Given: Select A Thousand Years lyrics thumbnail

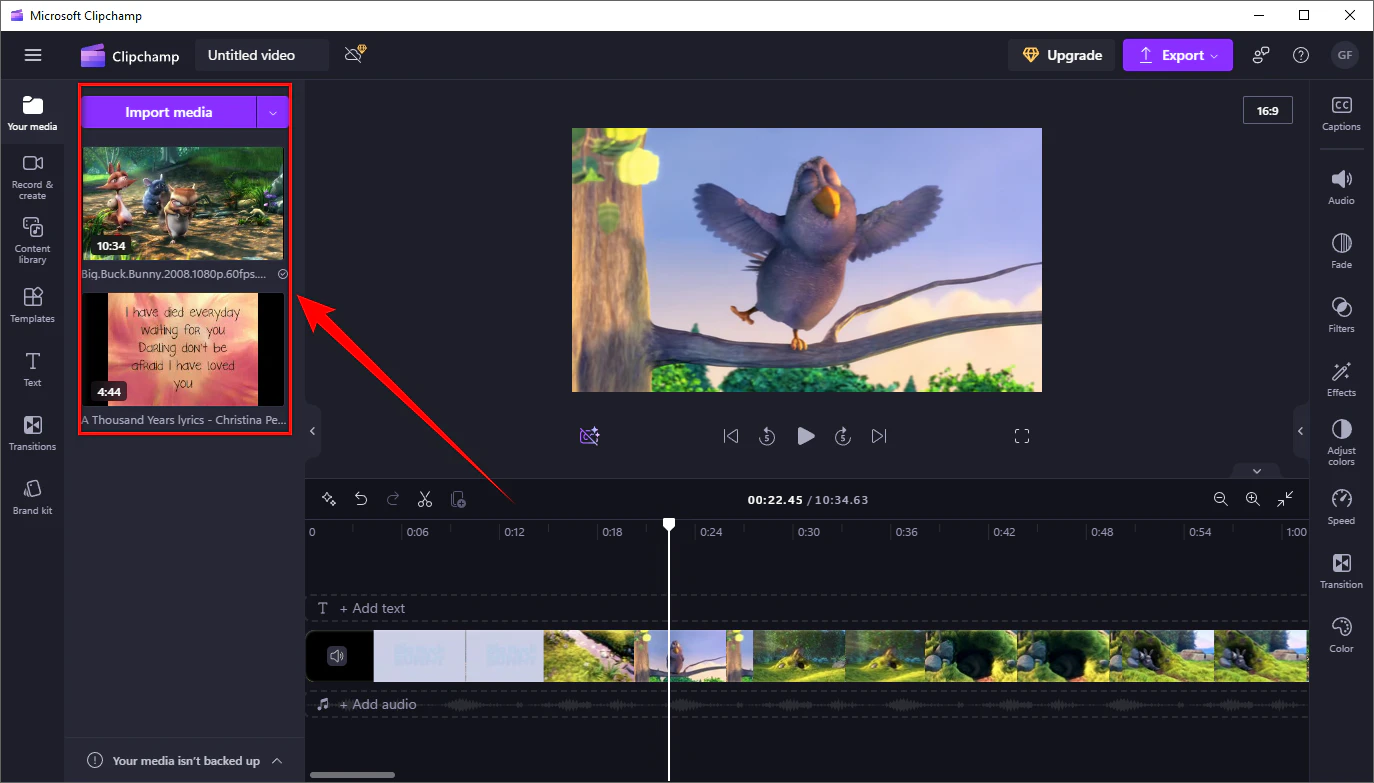Looking at the screenshot, I should (x=183, y=349).
